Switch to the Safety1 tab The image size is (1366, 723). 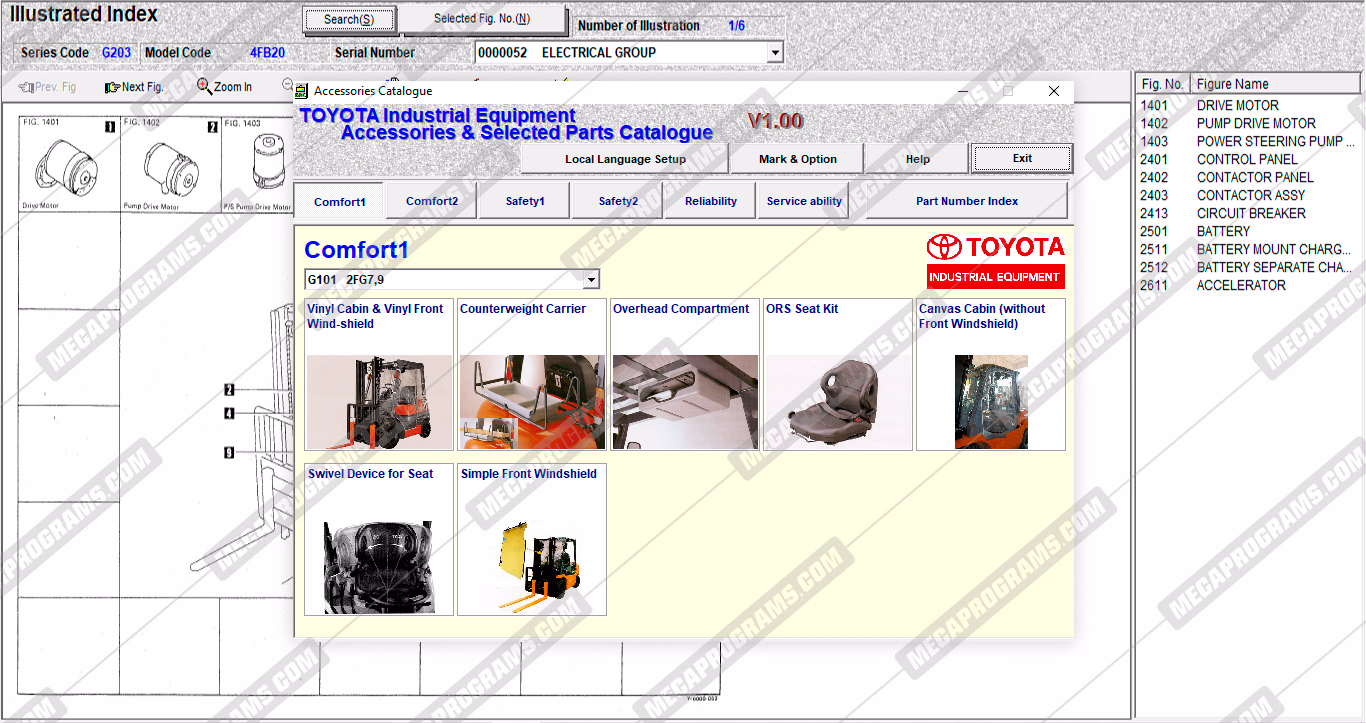click(524, 201)
